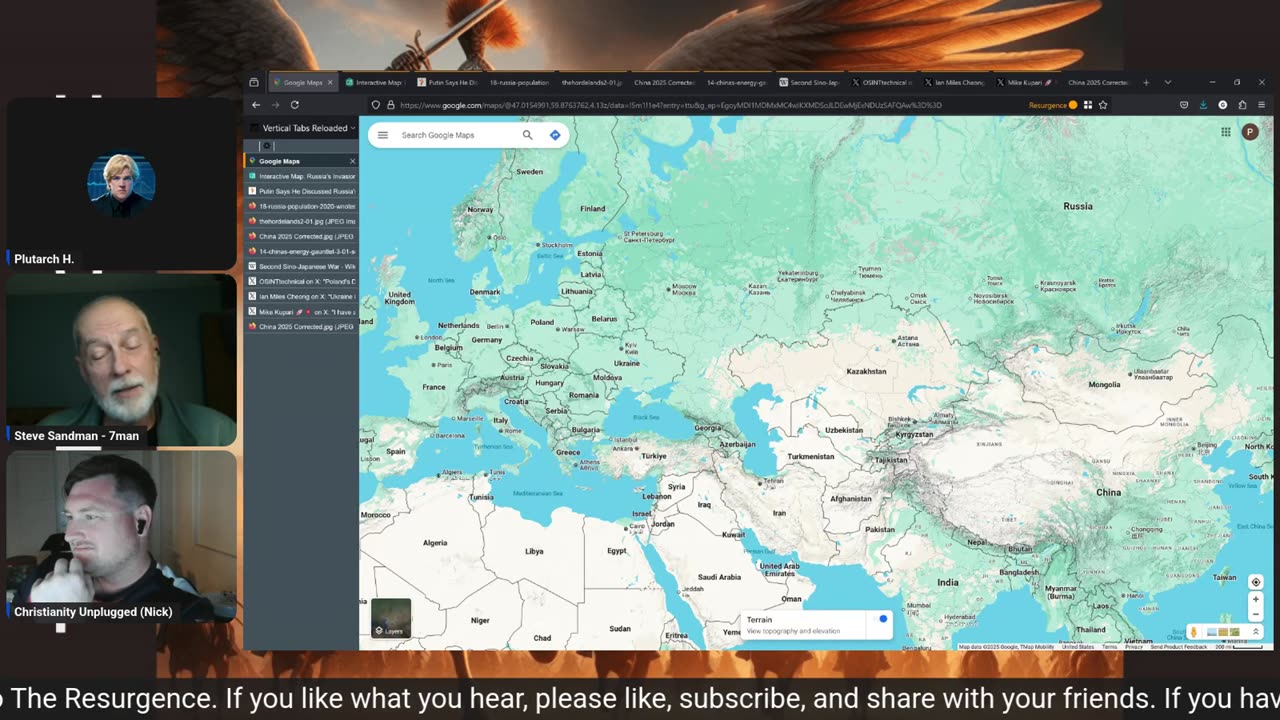Expand the imagery strip double chevron
The width and height of the screenshot is (1280, 720).
point(1256,632)
